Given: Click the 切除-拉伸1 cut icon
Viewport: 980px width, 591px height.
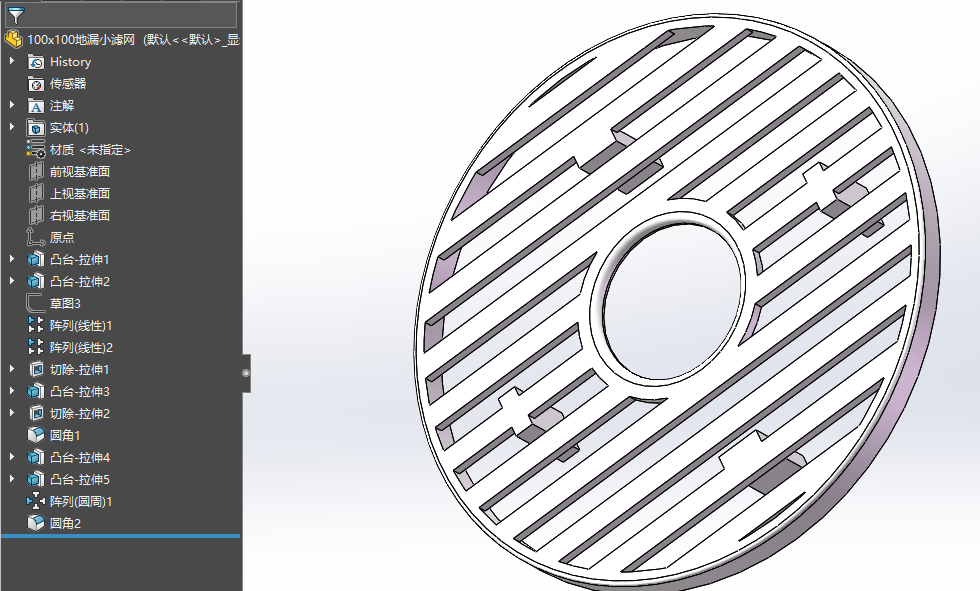Looking at the screenshot, I should (36, 370).
